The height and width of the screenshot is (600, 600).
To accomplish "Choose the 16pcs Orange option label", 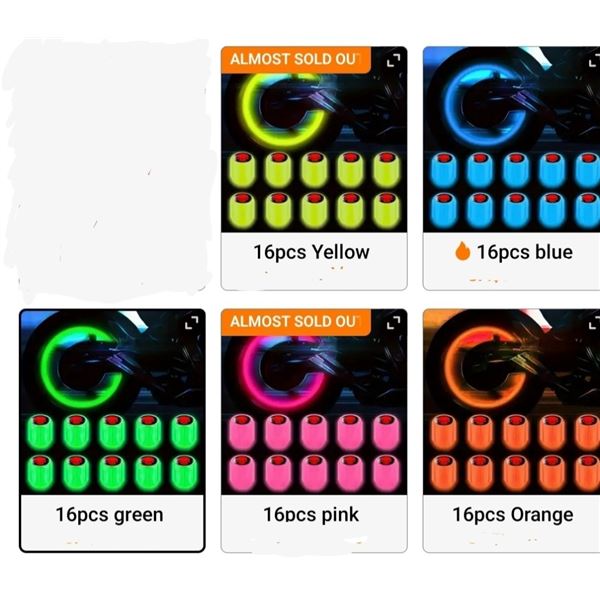I will pyautogui.click(x=513, y=515).
